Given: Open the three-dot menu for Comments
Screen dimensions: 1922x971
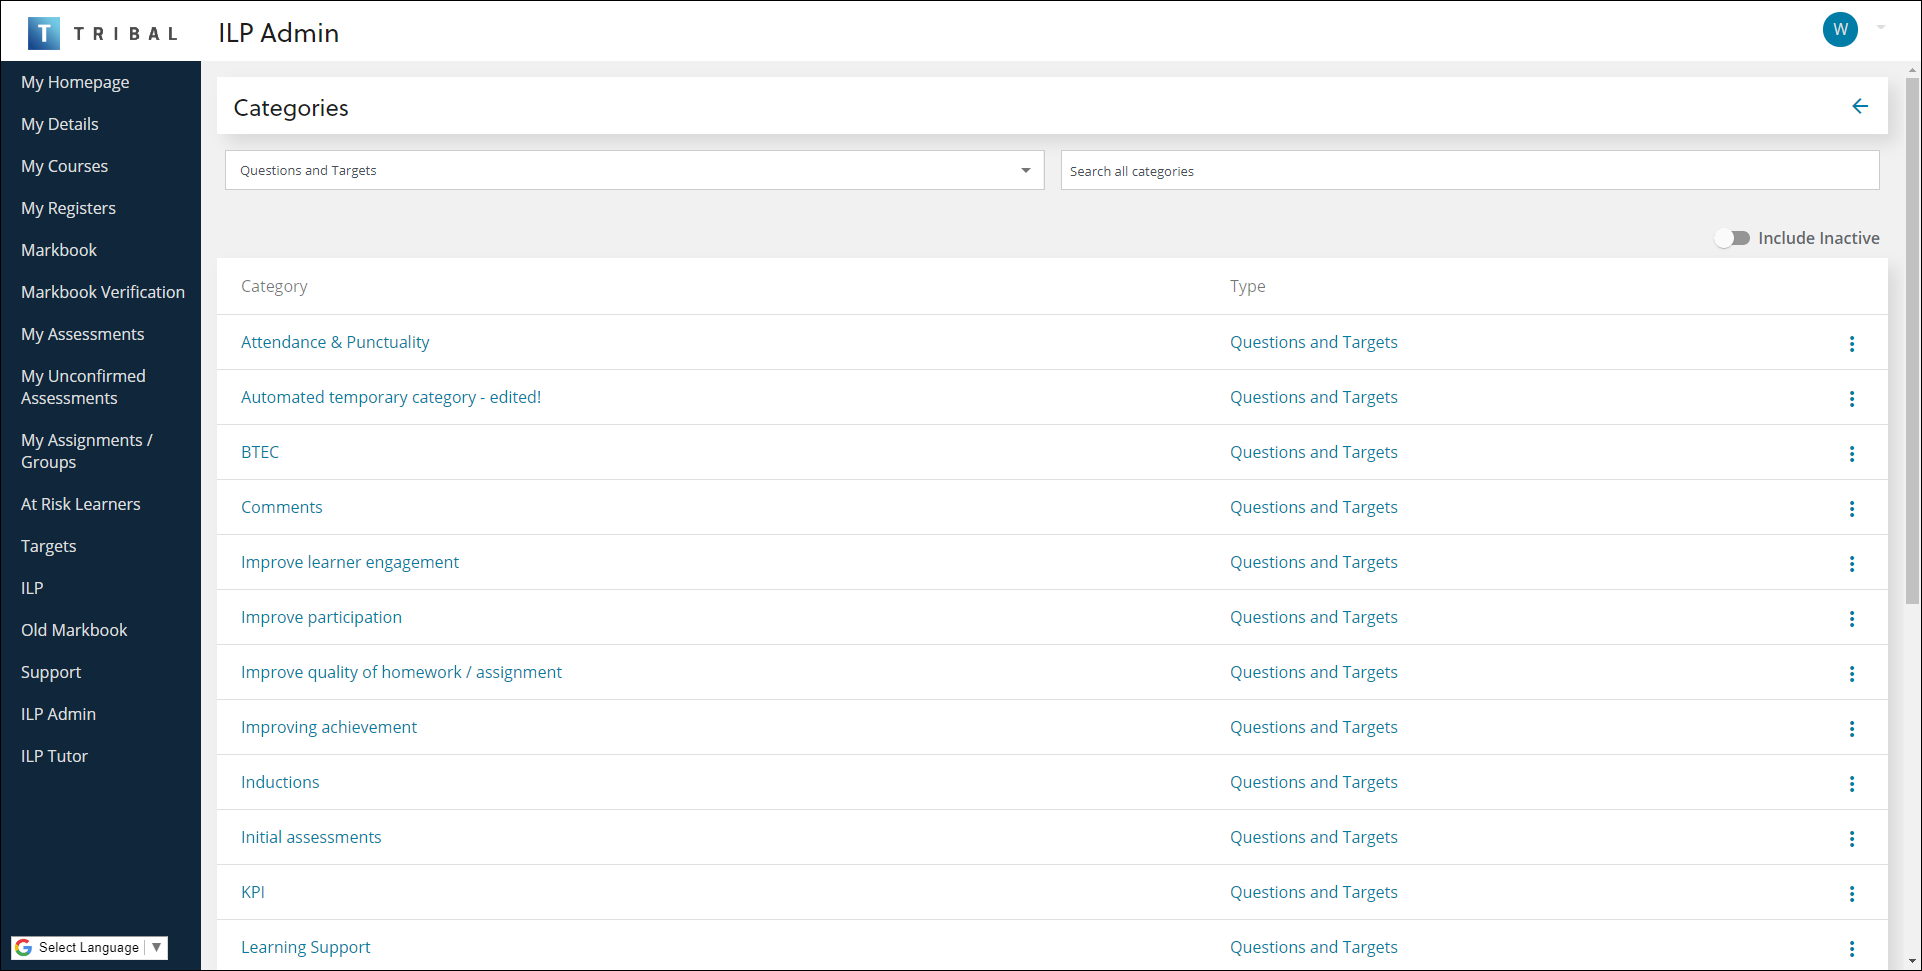Looking at the screenshot, I should (1852, 509).
